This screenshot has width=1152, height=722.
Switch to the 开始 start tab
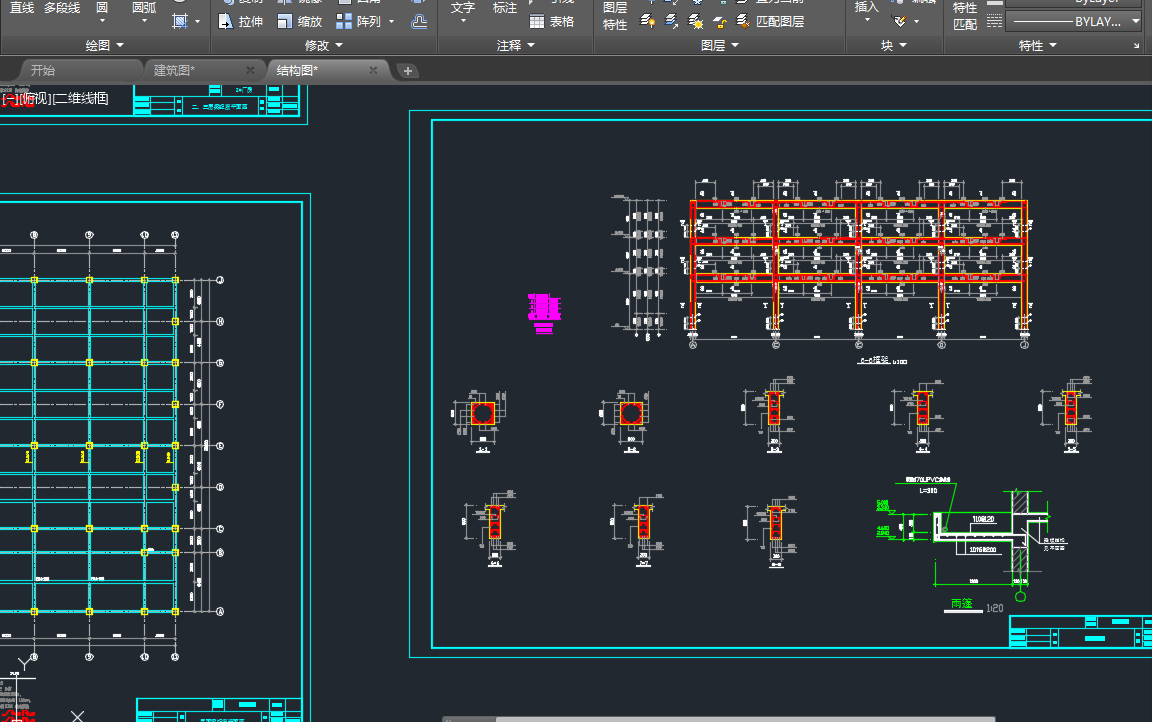(43, 70)
